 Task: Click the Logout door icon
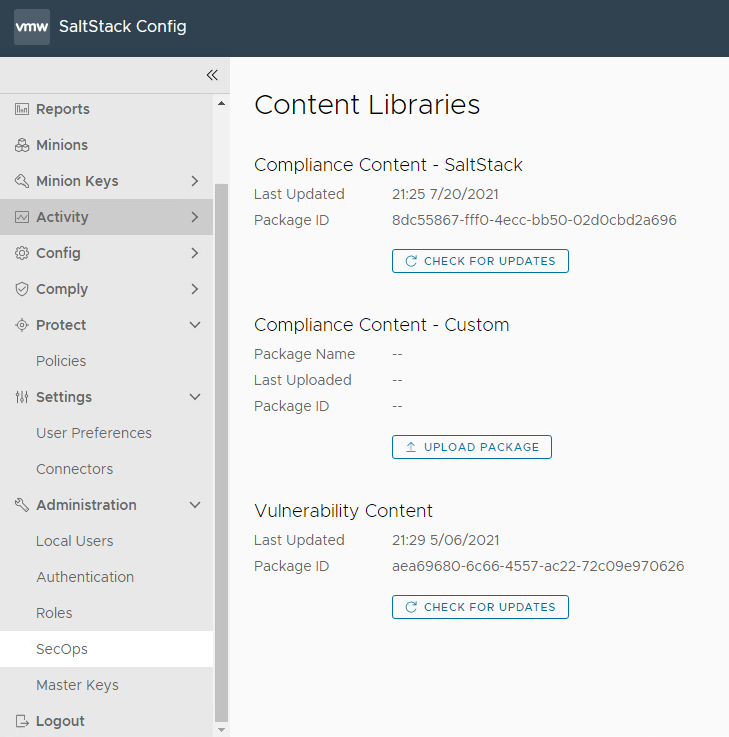tap(22, 721)
